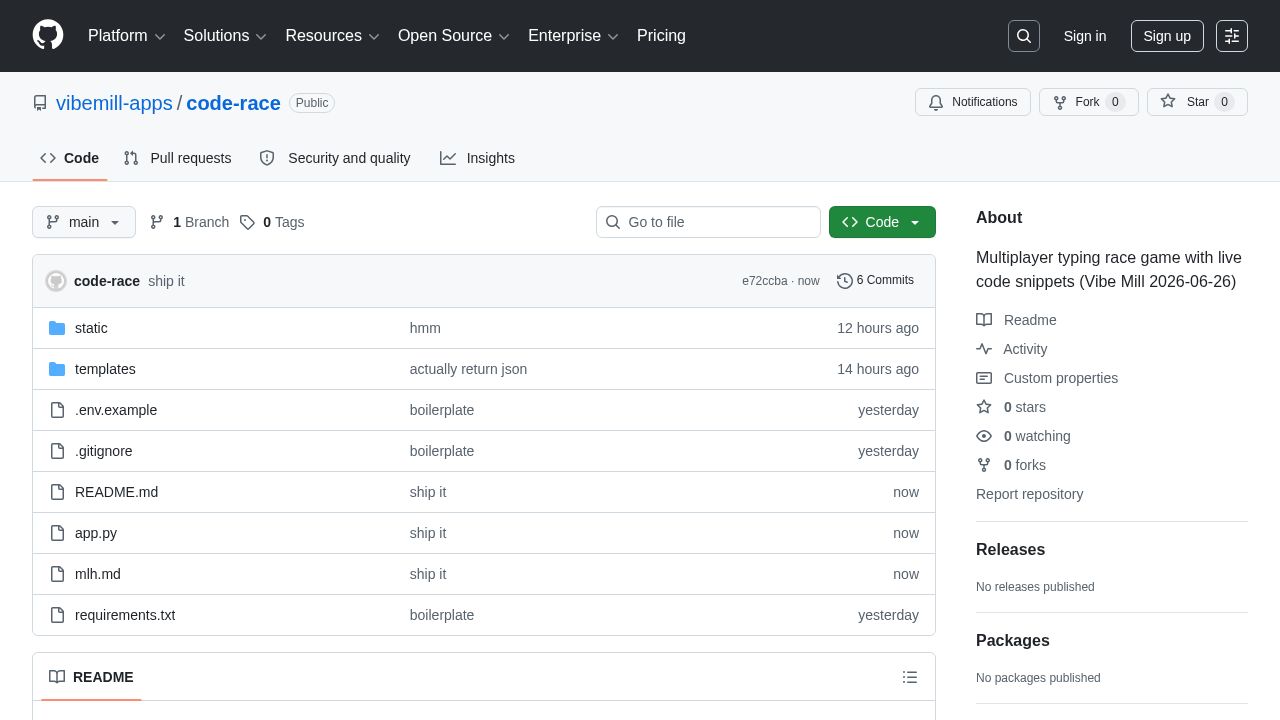Image resolution: width=1280 pixels, height=720 pixels.
Task: Expand the Enterprise dropdown
Action: 574,36
